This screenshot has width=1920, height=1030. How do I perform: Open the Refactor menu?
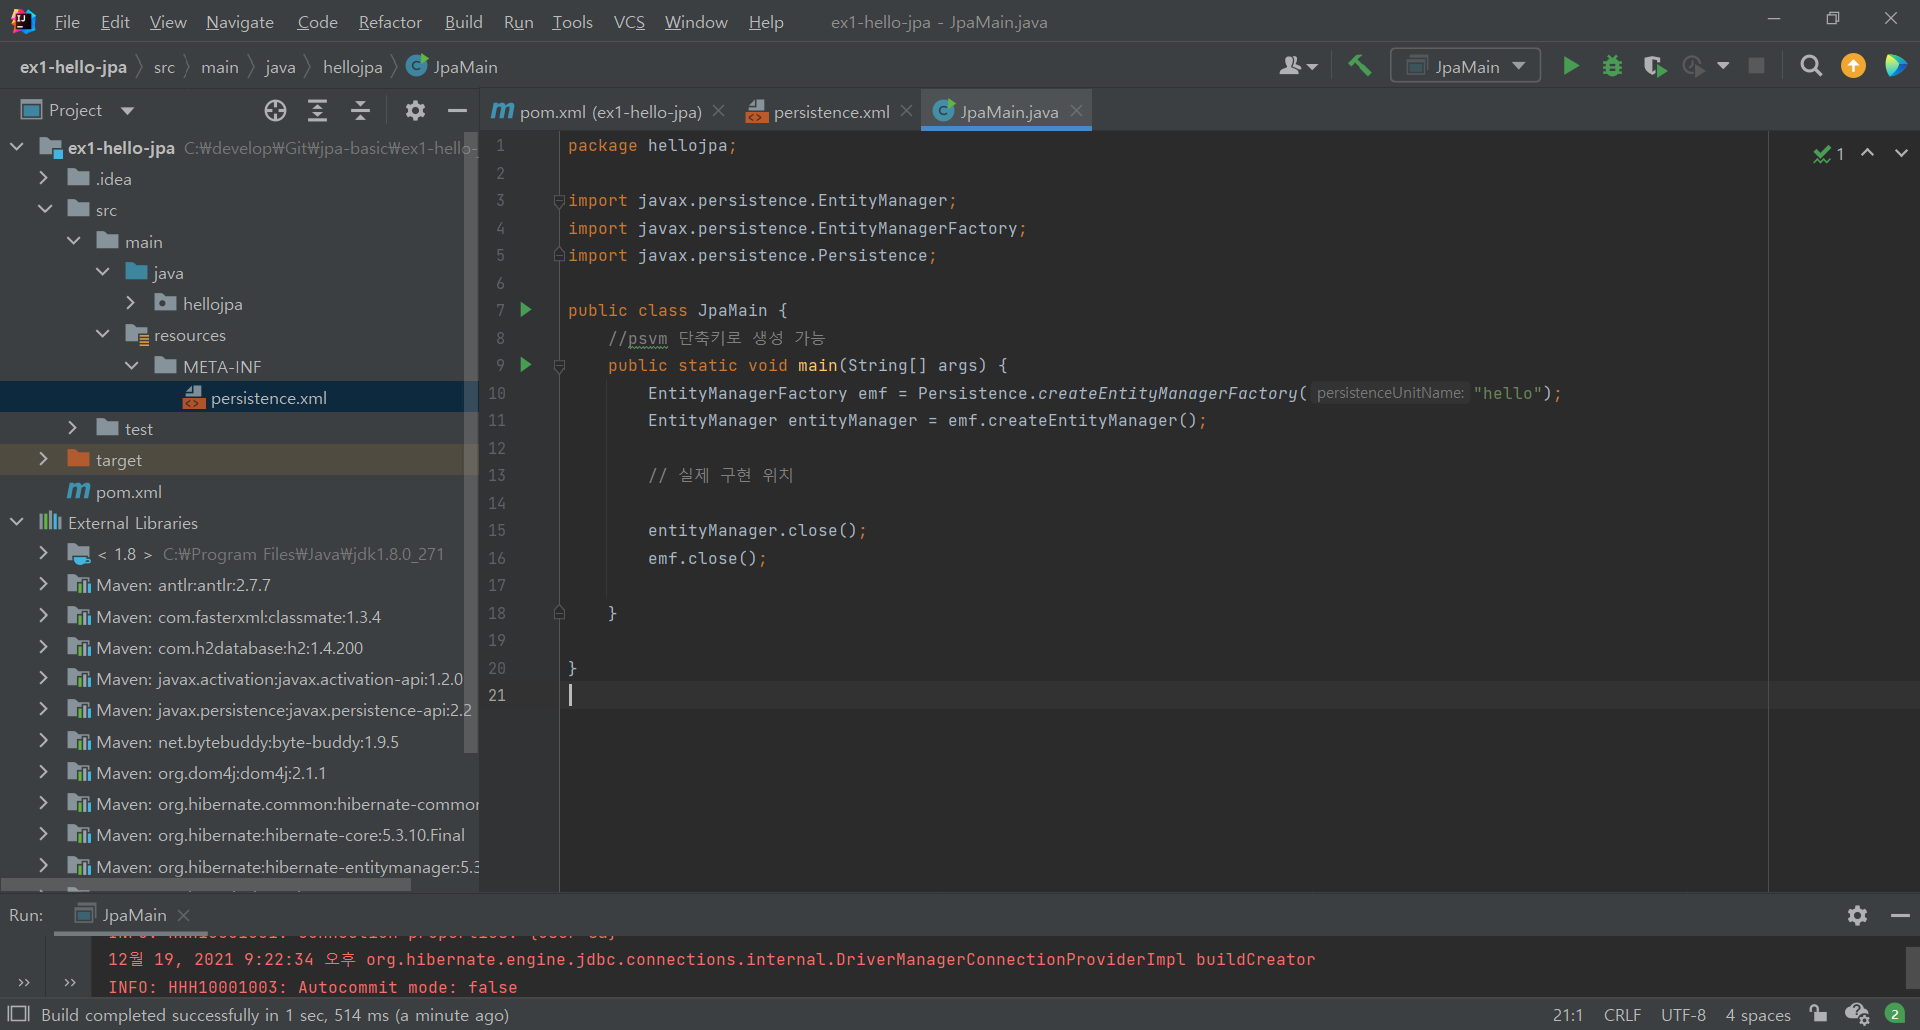[x=390, y=22]
